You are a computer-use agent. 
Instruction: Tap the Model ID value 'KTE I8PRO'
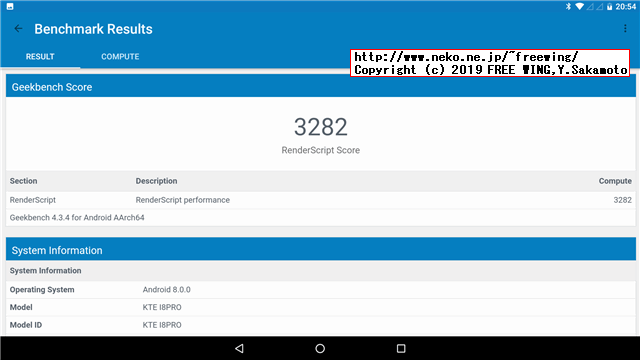coord(162,325)
